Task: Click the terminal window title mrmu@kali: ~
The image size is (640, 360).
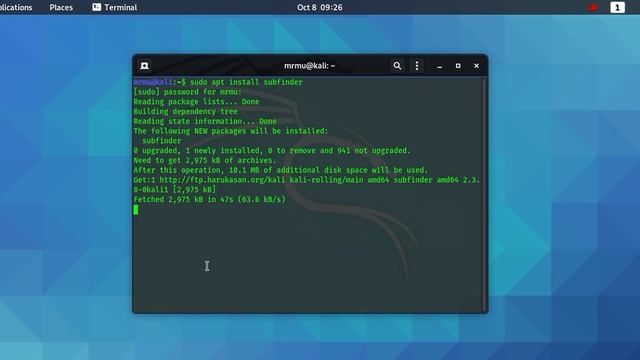Action: point(309,66)
